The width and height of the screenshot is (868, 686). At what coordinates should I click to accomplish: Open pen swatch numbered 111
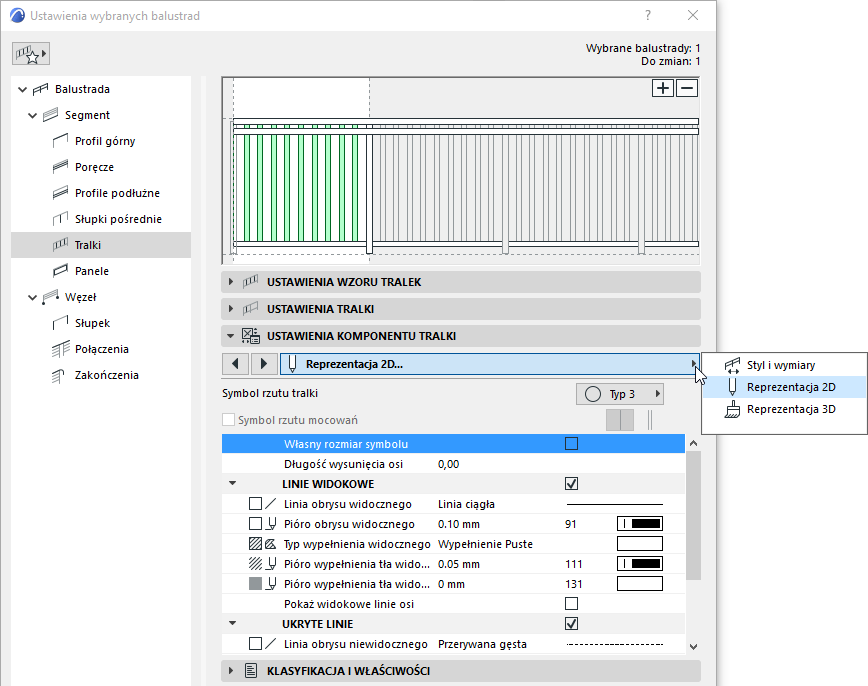640,564
